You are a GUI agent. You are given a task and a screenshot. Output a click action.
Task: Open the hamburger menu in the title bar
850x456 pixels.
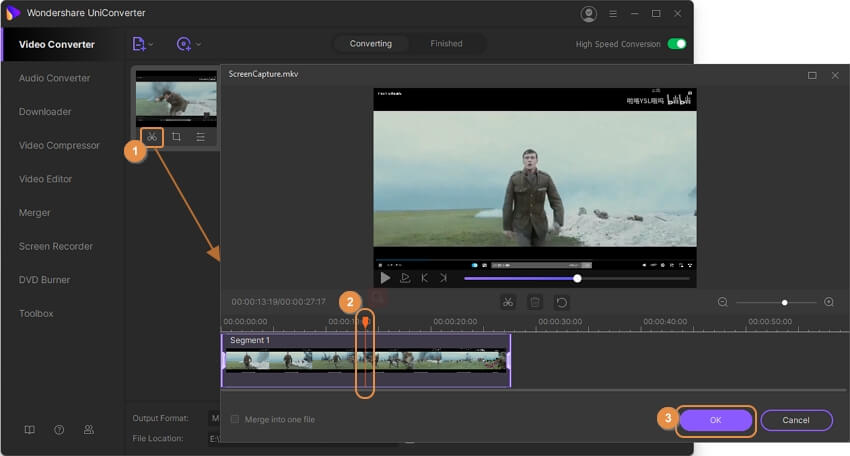pyautogui.click(x=611, y=14)
